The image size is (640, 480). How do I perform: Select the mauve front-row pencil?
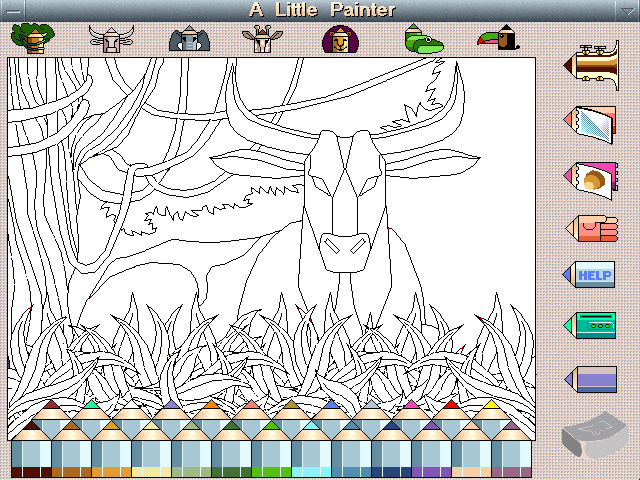coord(511,451)
